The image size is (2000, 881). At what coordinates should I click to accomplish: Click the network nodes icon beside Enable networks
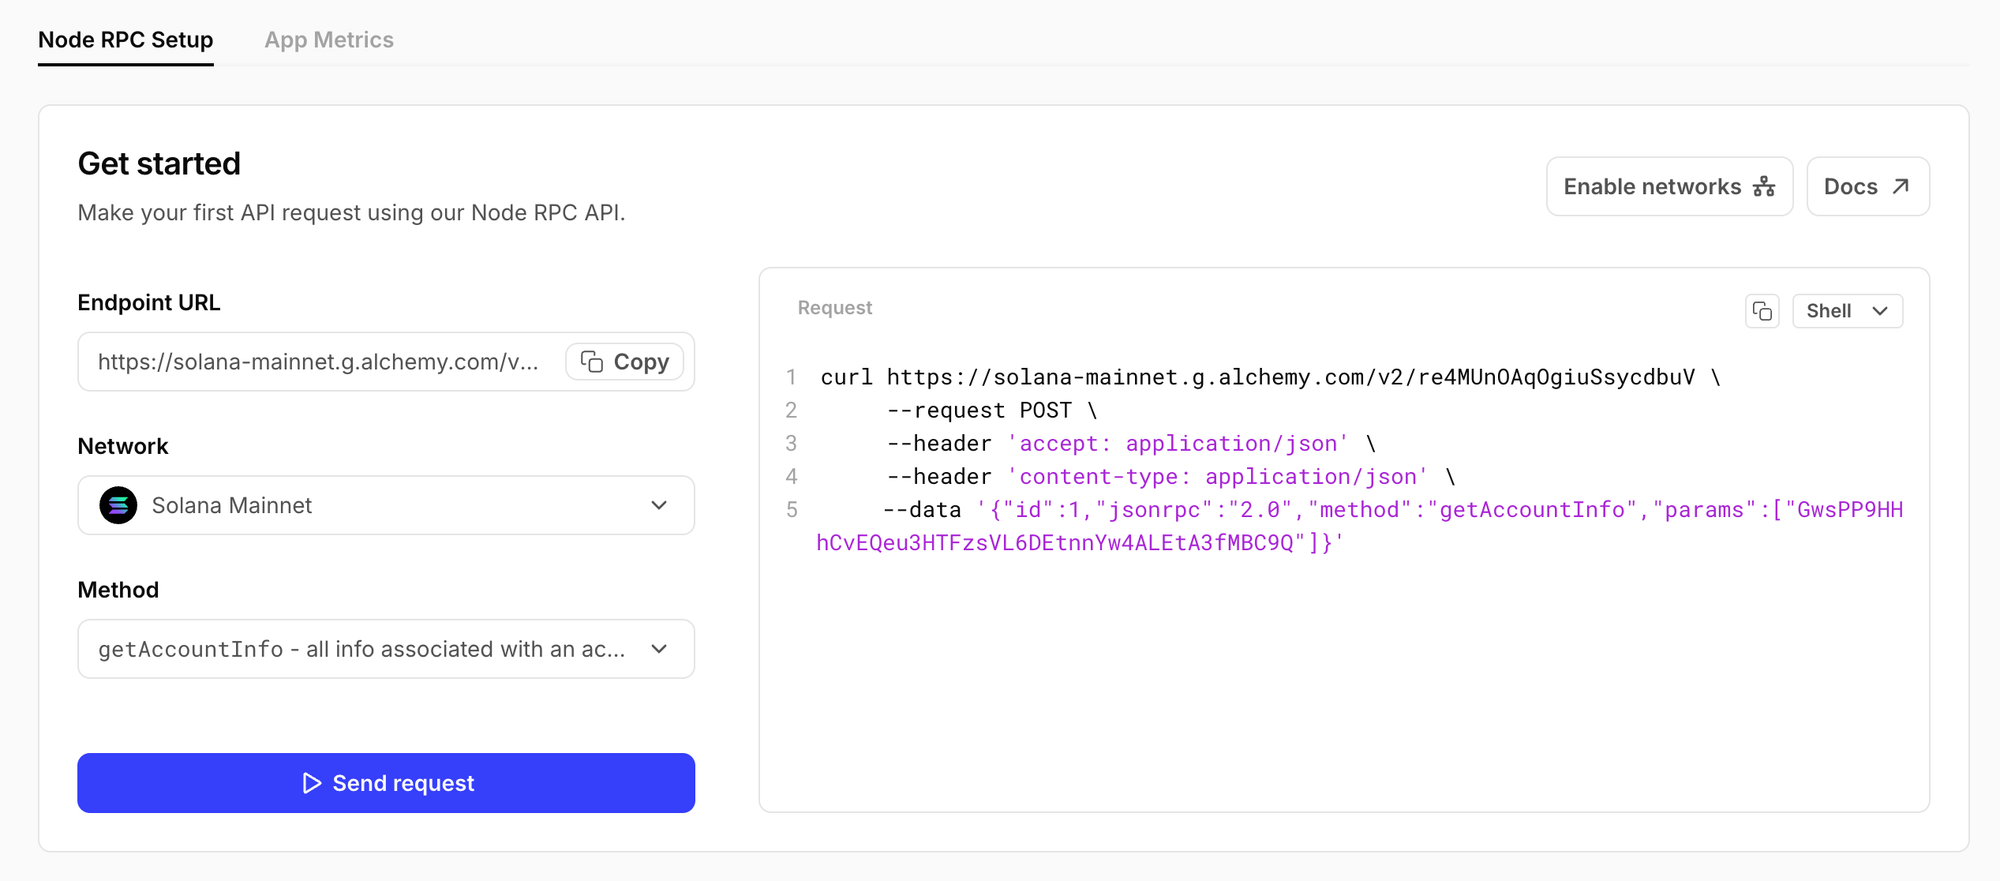[1764, 187]
